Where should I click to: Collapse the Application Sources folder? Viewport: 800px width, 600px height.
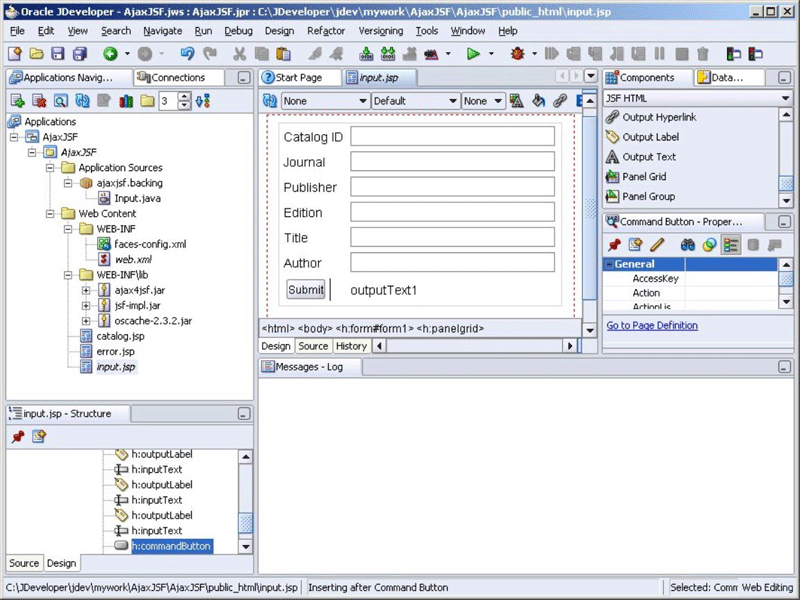50,167
